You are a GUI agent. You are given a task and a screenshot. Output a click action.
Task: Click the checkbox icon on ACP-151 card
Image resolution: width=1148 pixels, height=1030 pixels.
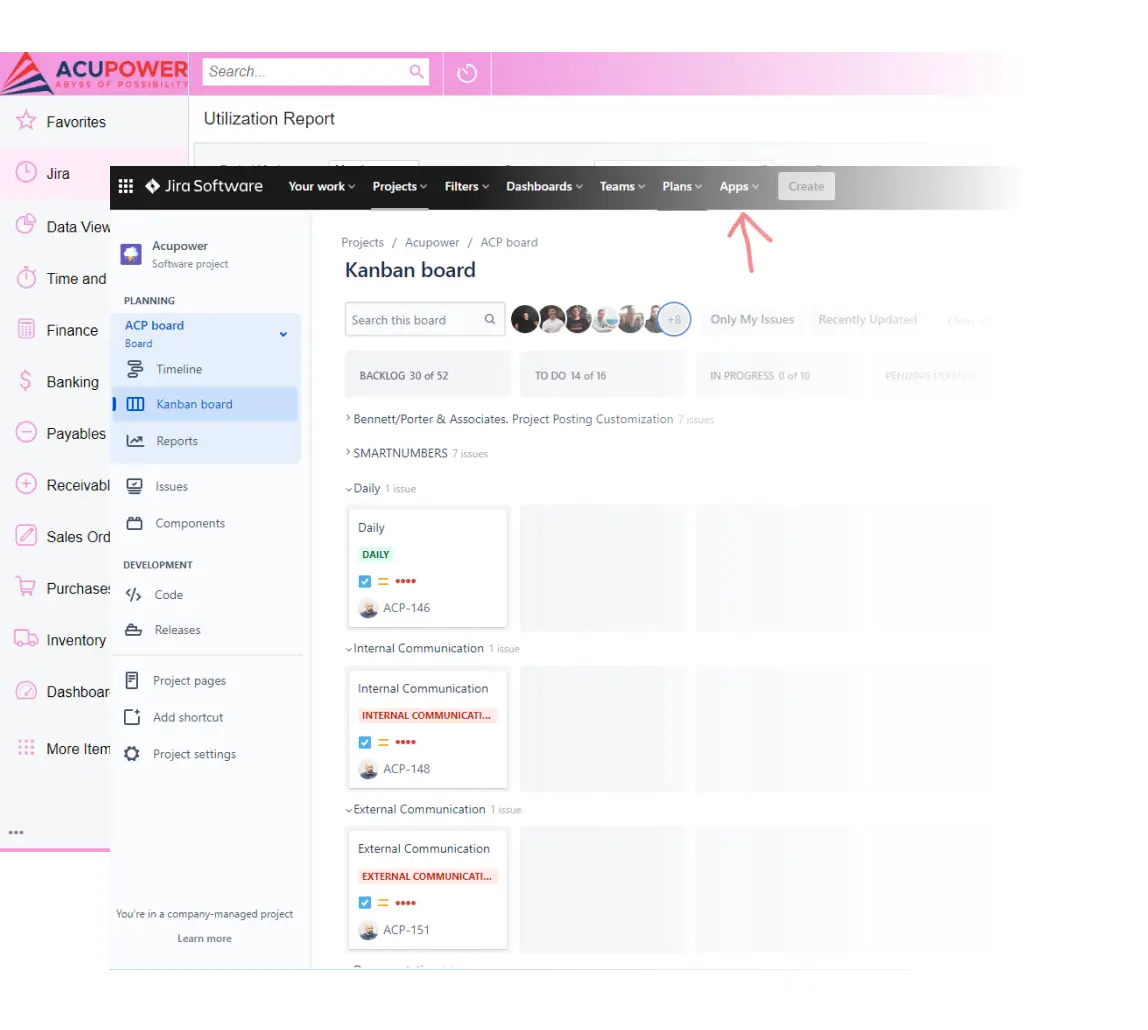[x=365, y=902]
